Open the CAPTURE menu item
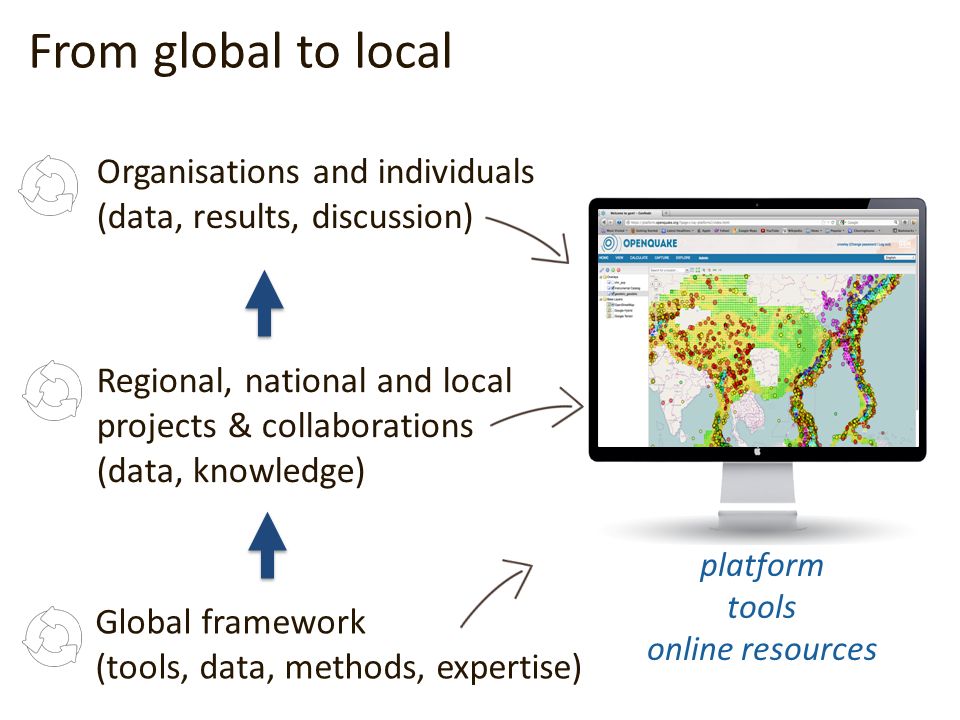This screenshot has width=960, height=720. pyautogui.click(x=662, y=258)
